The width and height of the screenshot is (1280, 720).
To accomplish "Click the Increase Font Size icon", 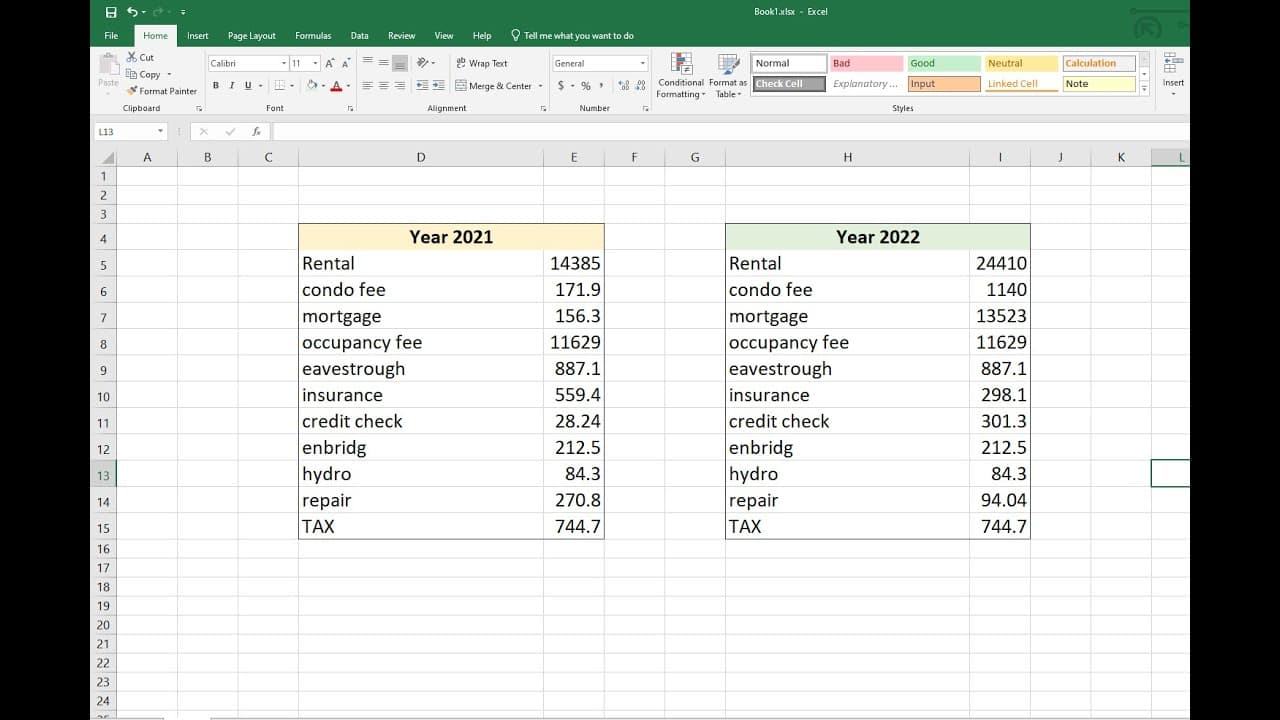I will click(x=330, y=63).
